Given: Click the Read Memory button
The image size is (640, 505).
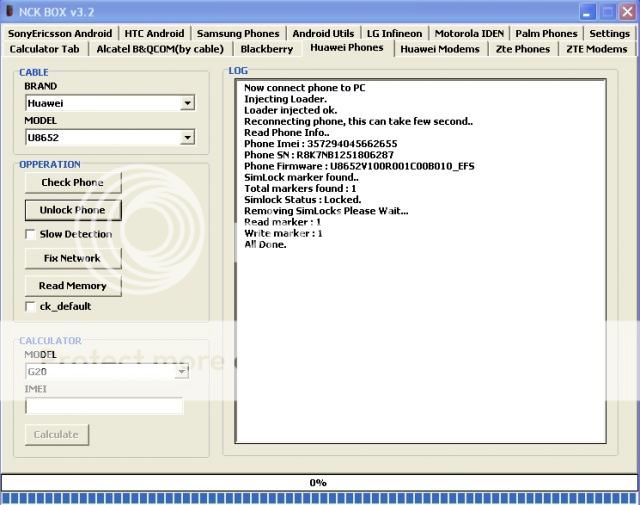Looking at the screenshot, I should coord(72,286).
